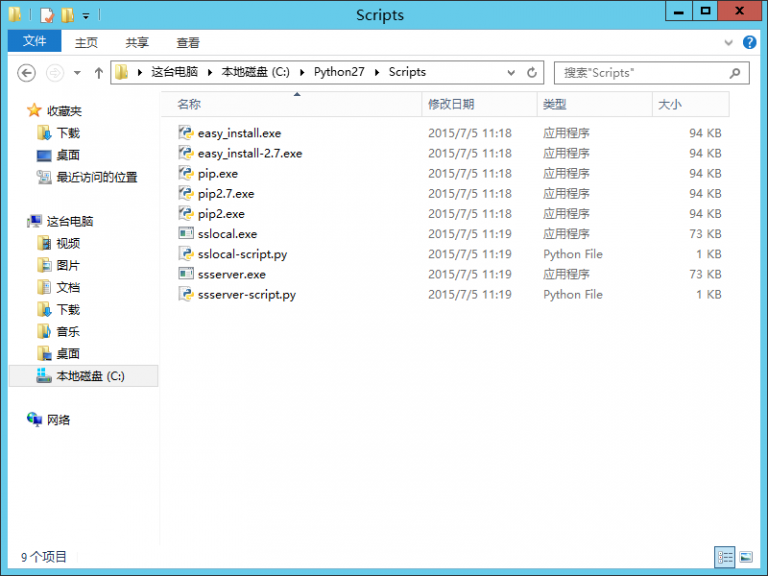Open the 共享 ribbon tab
The width and height of the screenshot is (768, 576).
tap(137, 42)
